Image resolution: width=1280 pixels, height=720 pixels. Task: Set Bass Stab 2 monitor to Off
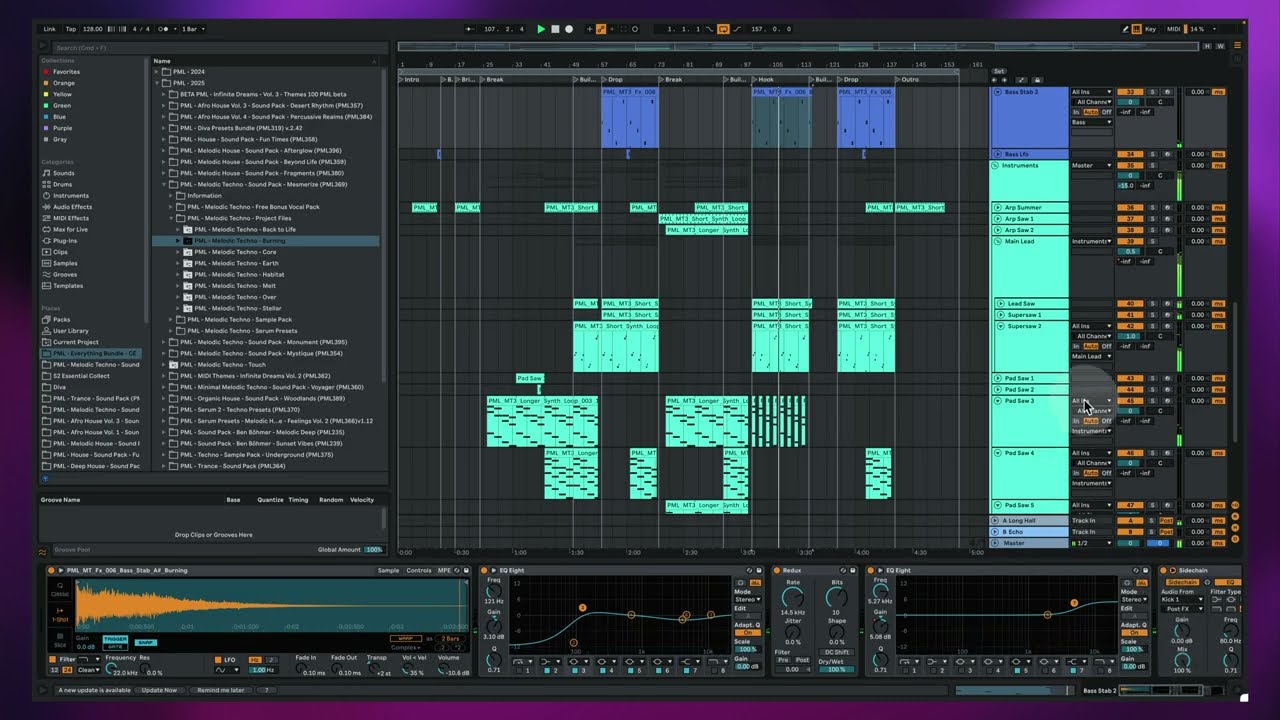(x=1106, y=112)
